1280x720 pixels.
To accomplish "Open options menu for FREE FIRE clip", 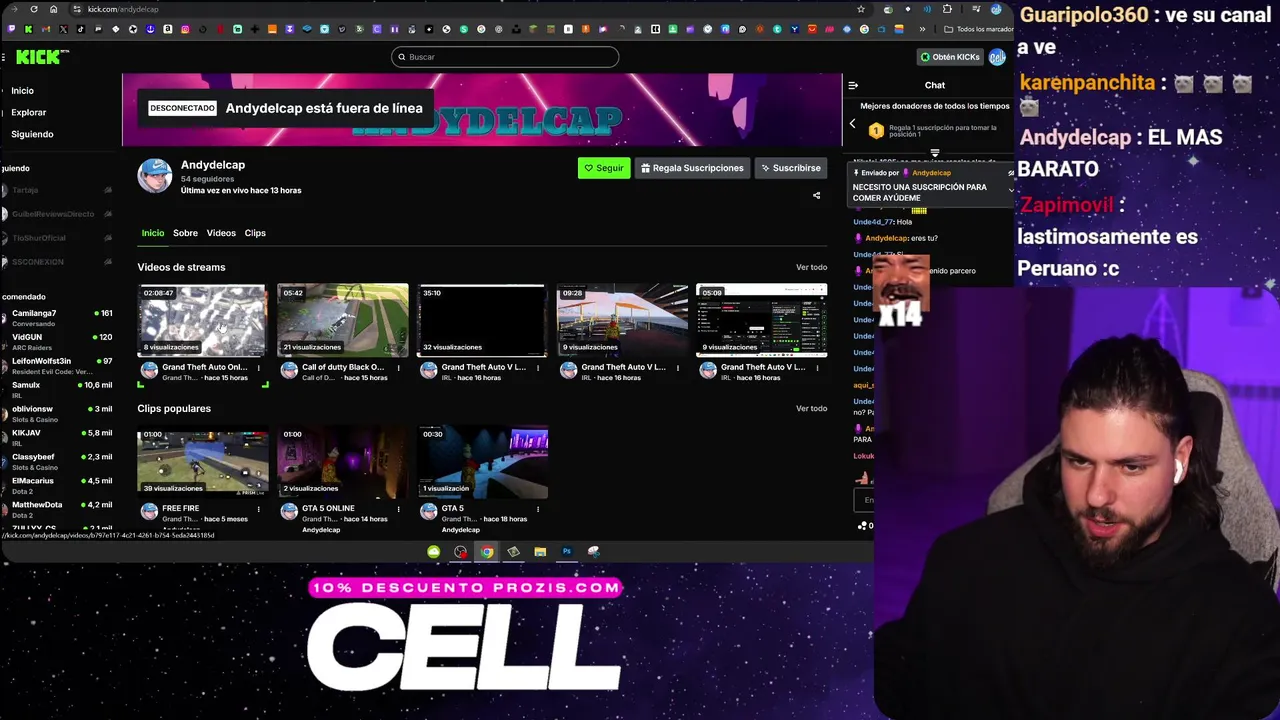I will pos(258,509).
